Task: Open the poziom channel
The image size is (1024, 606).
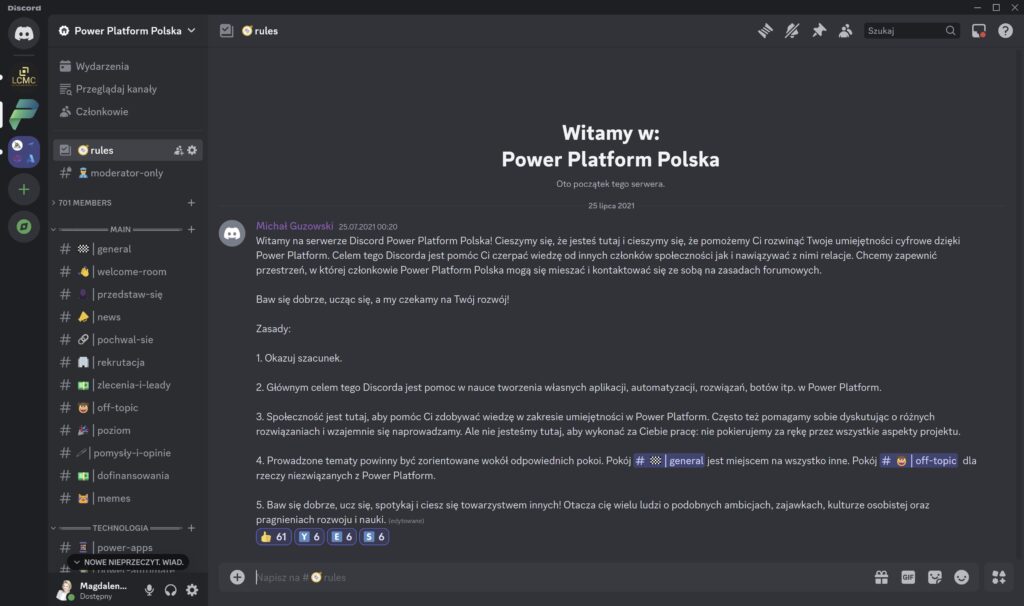Action: [127, 430]
